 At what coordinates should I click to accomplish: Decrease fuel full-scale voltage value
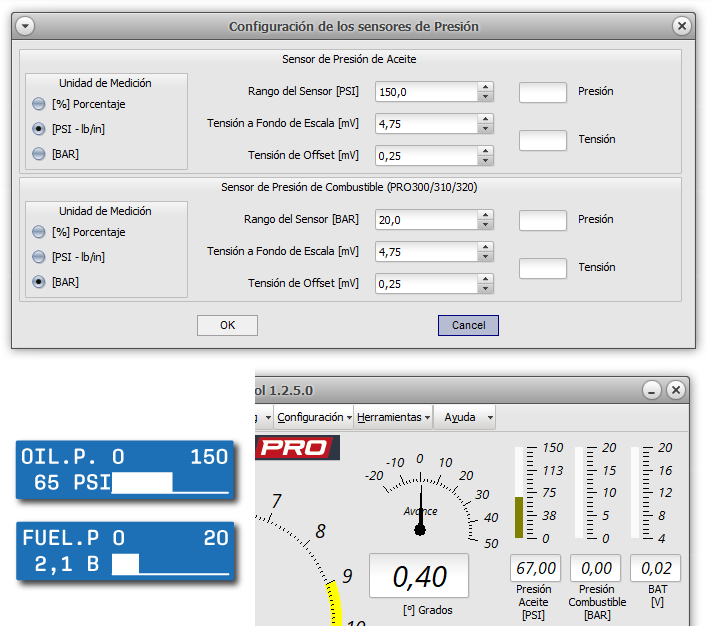coord(485,257)
